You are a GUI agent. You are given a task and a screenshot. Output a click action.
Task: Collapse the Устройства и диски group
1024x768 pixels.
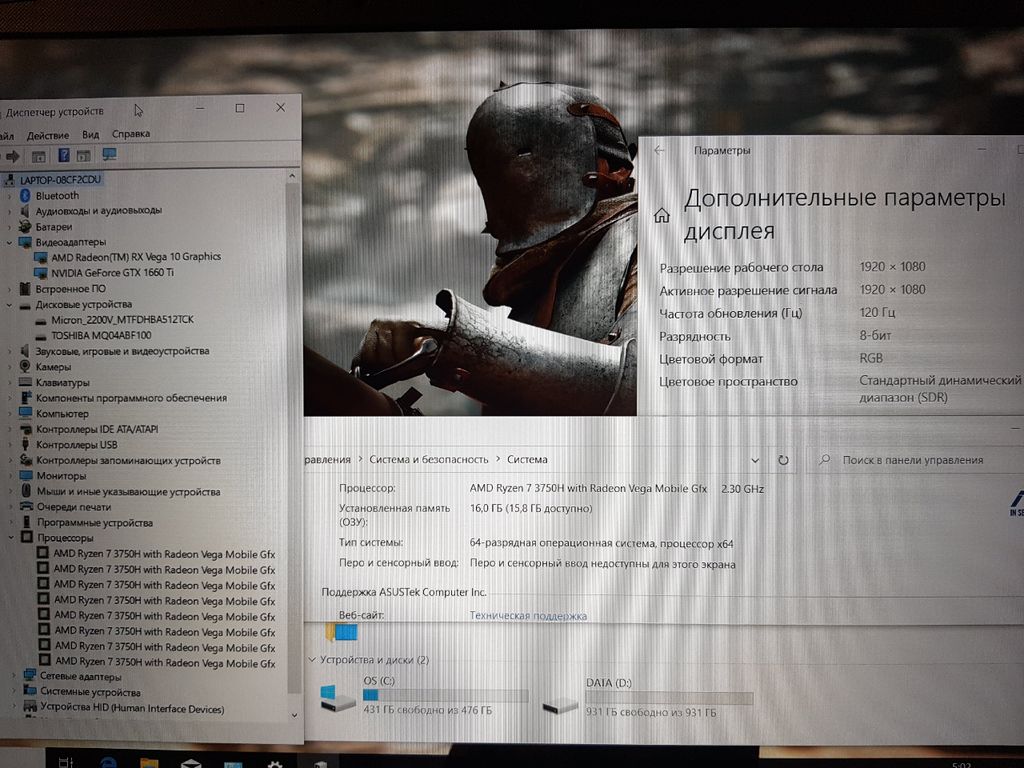coord(313,660)
